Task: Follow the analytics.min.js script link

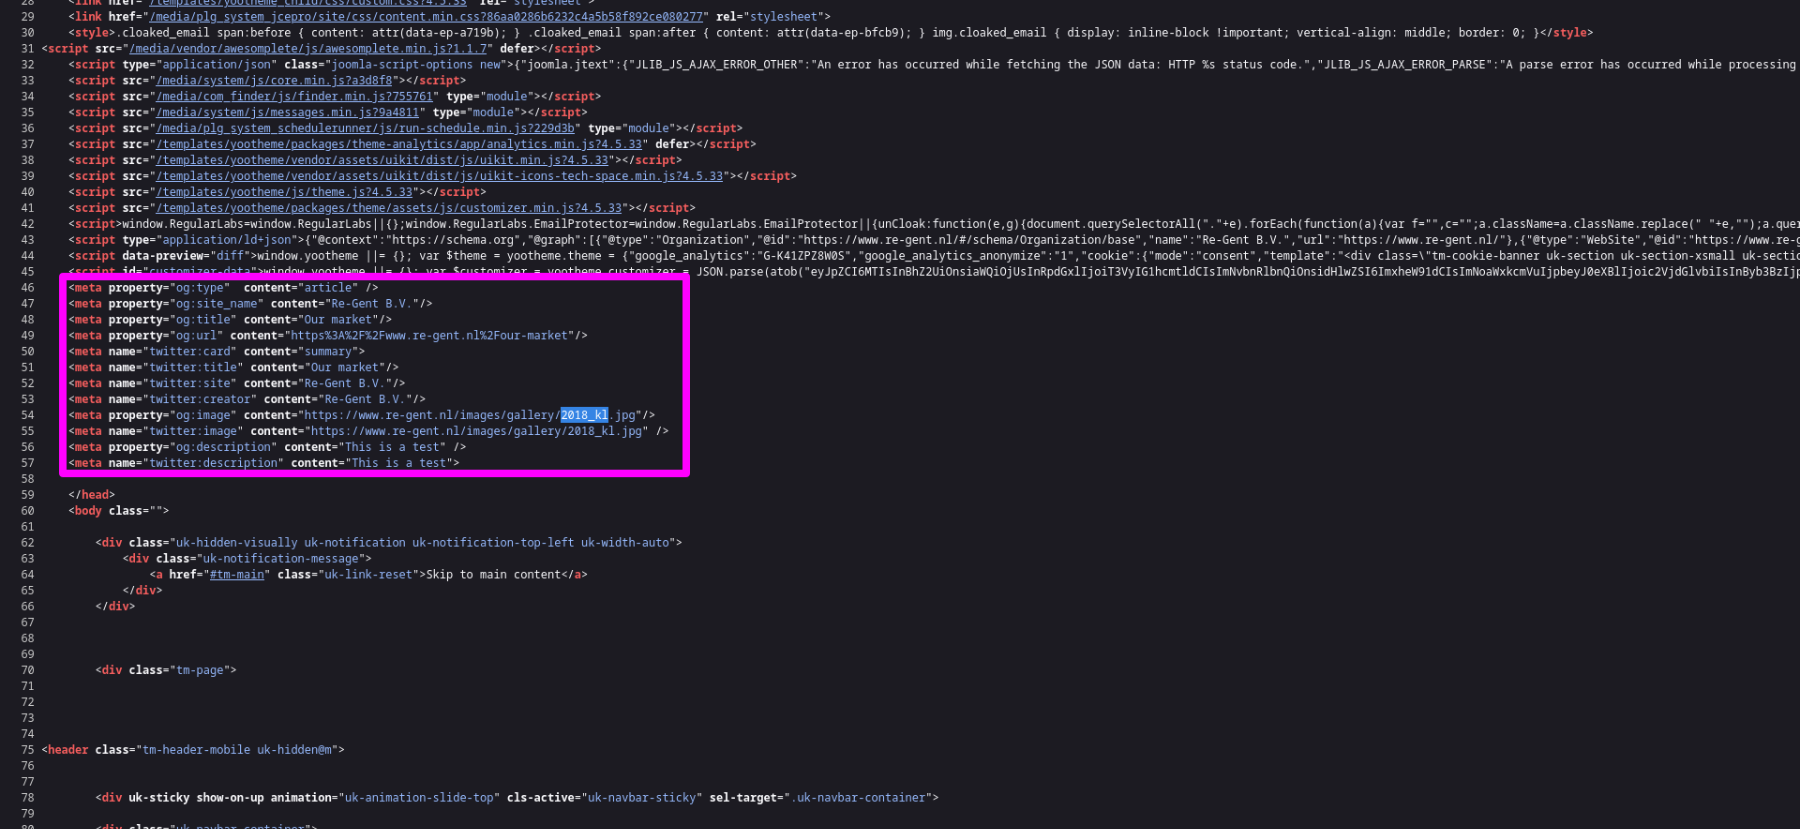Action: click(399, 144)
